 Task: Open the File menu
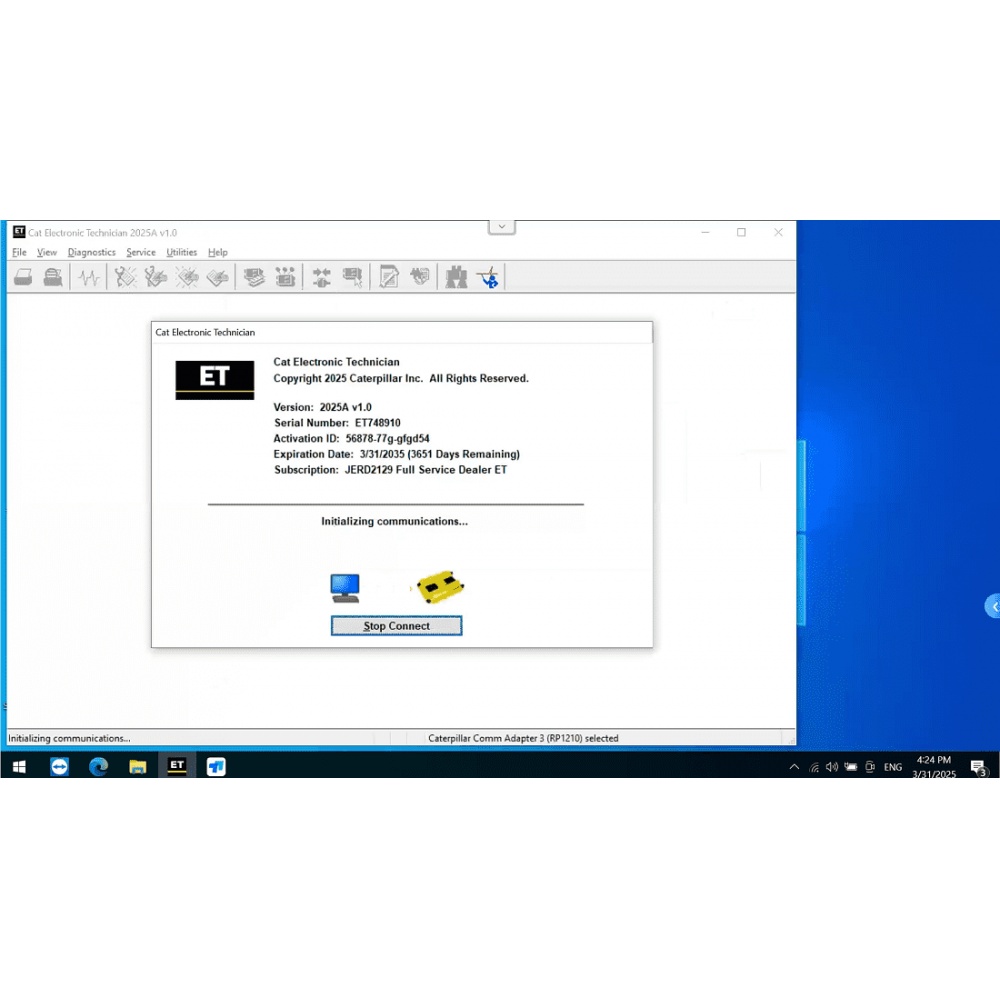pos(19,252)
